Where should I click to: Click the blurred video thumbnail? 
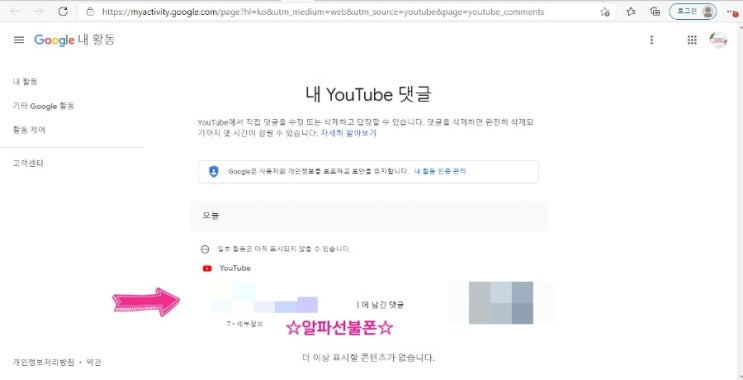click(x=501, y=303)
